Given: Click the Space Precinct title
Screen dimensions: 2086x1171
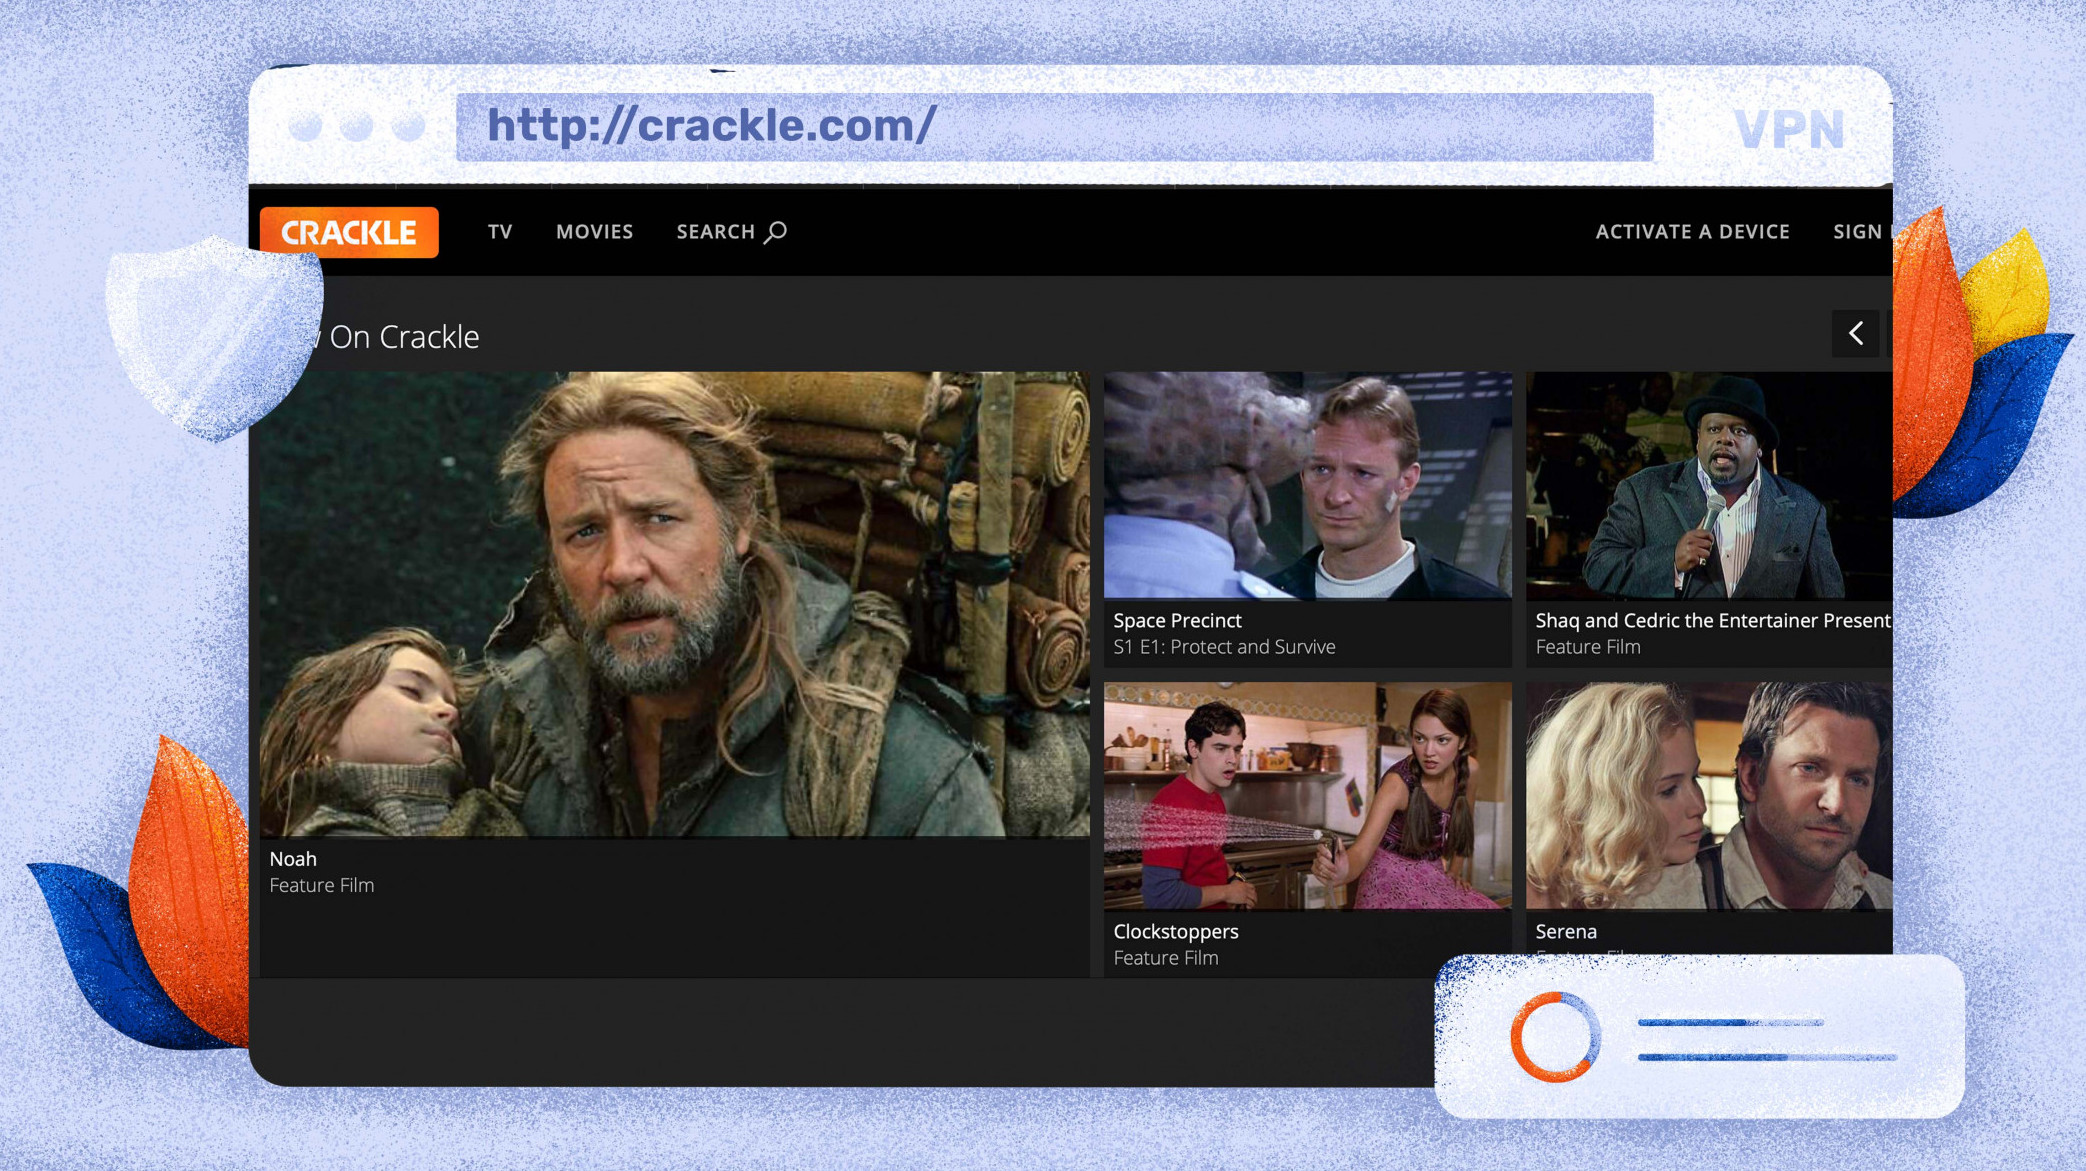Looking at the screenshot, I should (x=1177, y=621).
